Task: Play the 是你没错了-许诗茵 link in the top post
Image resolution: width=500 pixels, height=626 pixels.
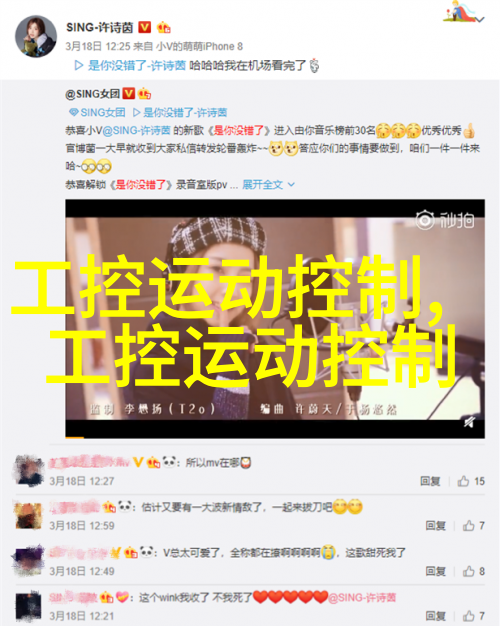Action: (131, 65)
